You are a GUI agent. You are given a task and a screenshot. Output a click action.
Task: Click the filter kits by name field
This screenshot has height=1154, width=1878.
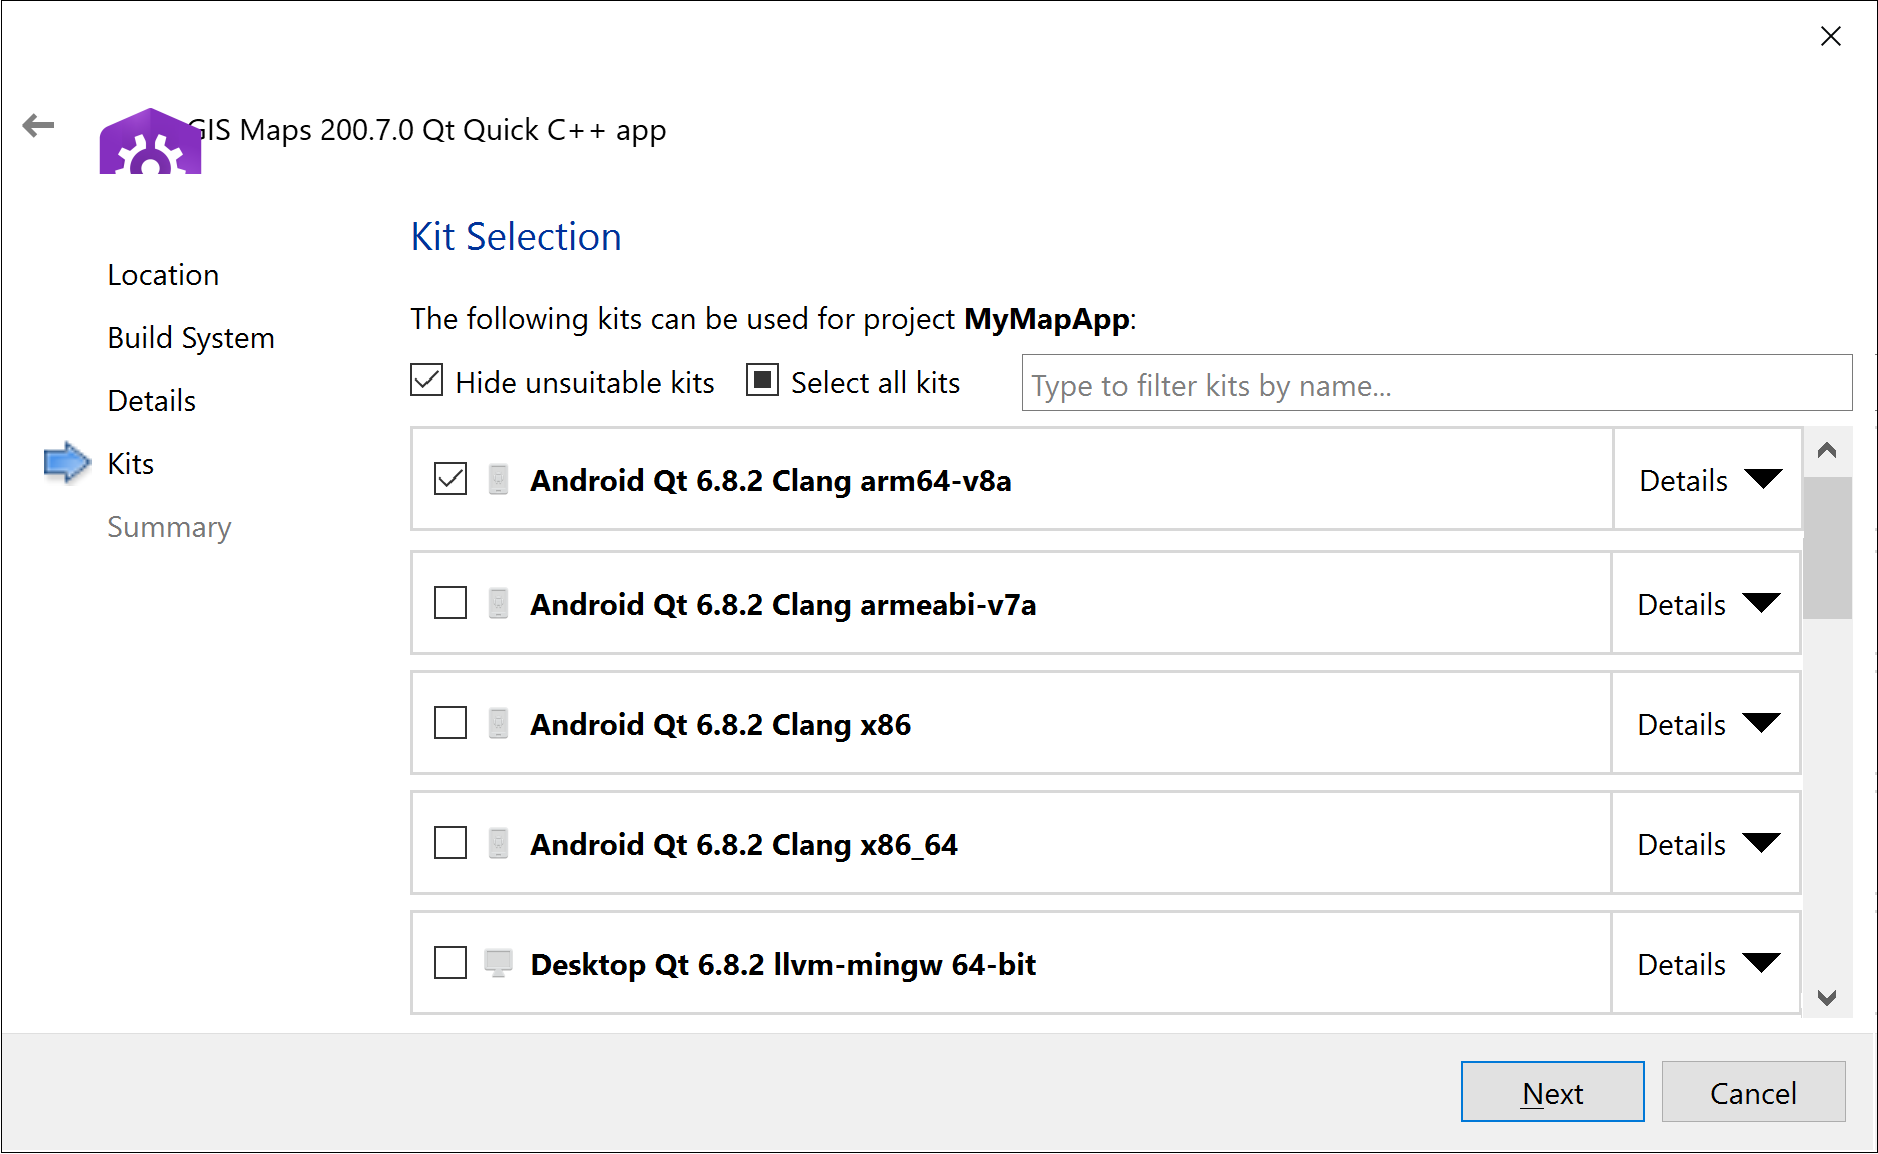point(1436,384)
